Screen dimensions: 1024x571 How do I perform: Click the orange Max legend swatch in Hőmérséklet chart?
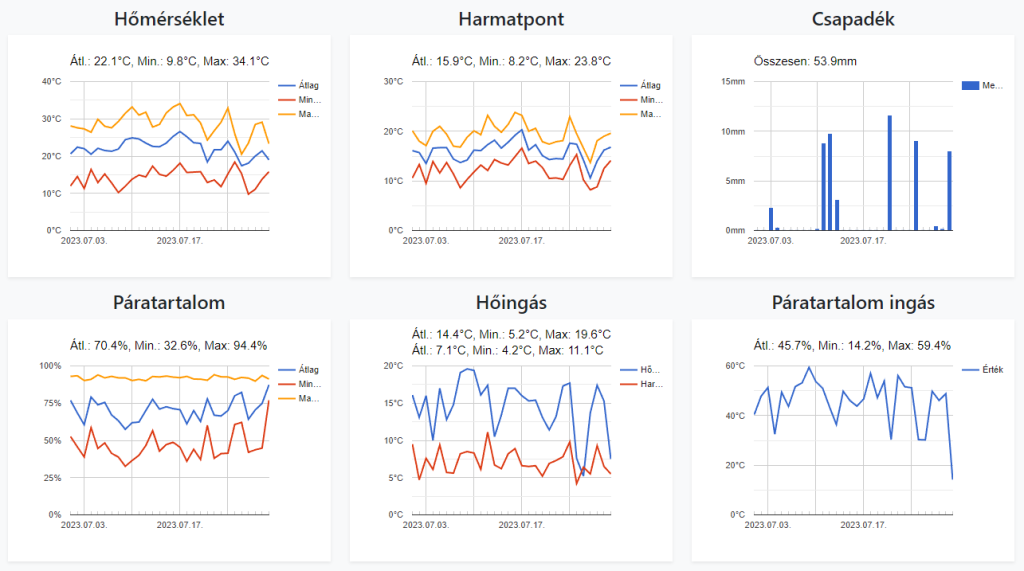(289, 115)
